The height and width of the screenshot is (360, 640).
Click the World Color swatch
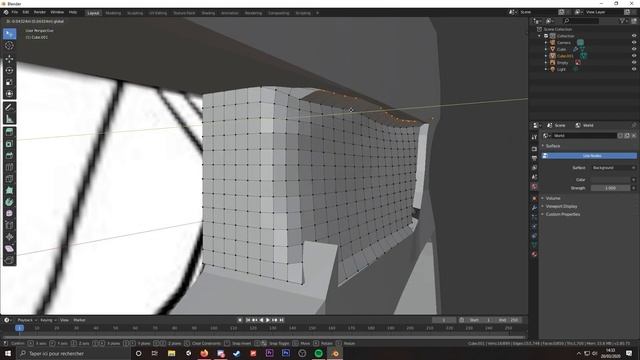610,180
